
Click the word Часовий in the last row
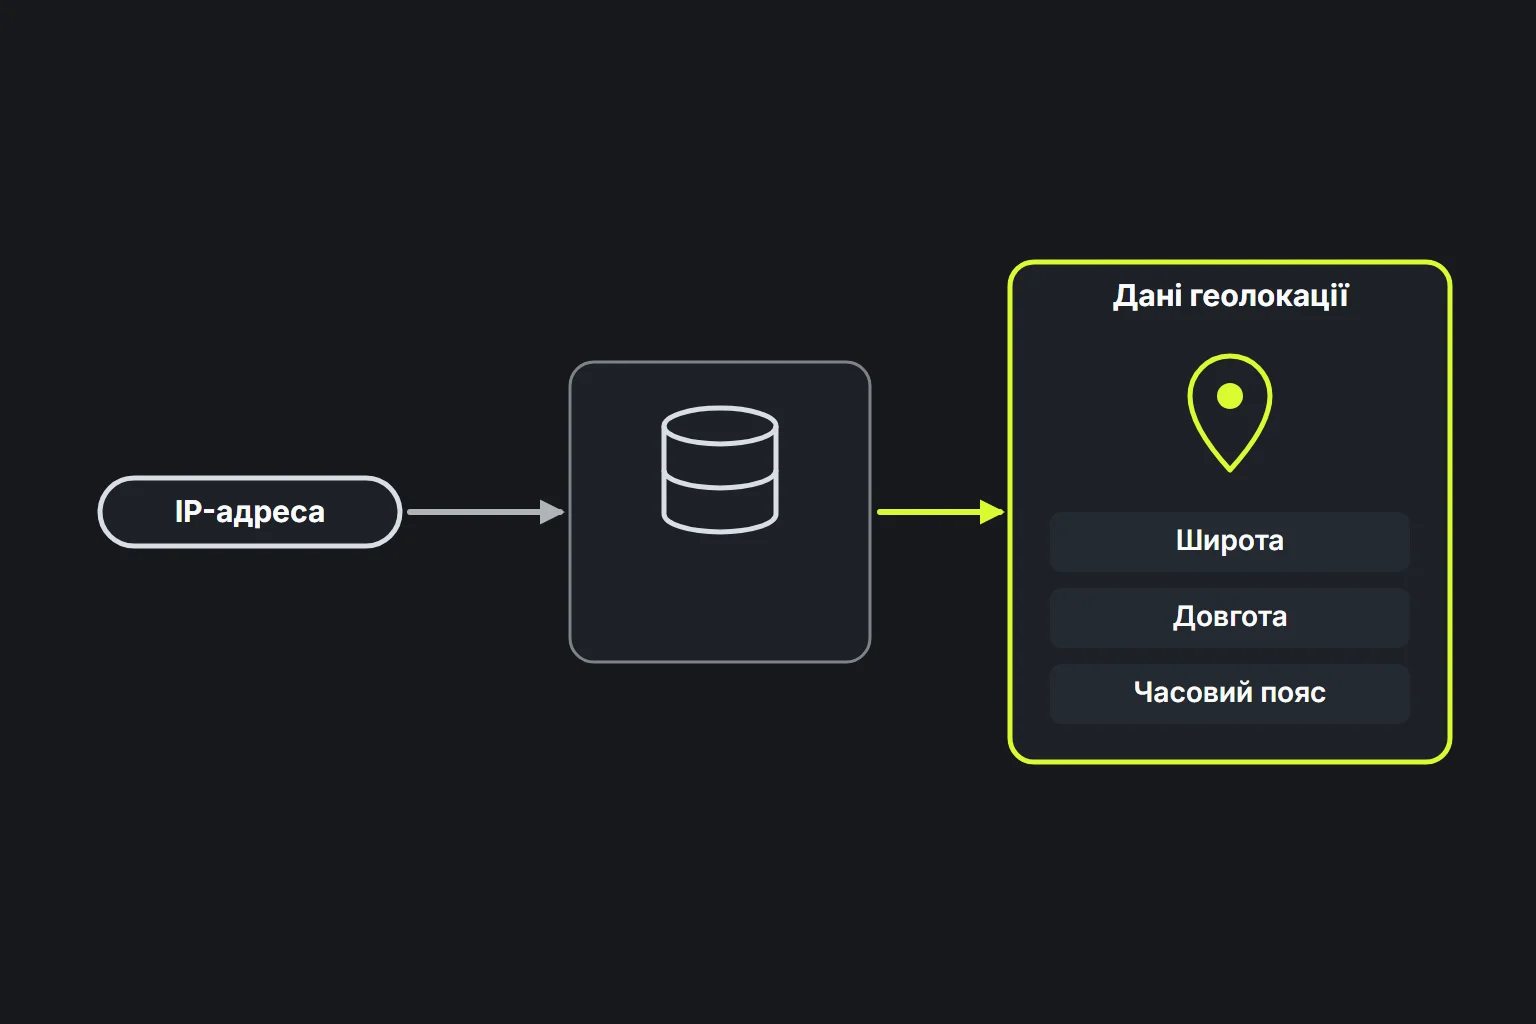[x=1178, y=693]
